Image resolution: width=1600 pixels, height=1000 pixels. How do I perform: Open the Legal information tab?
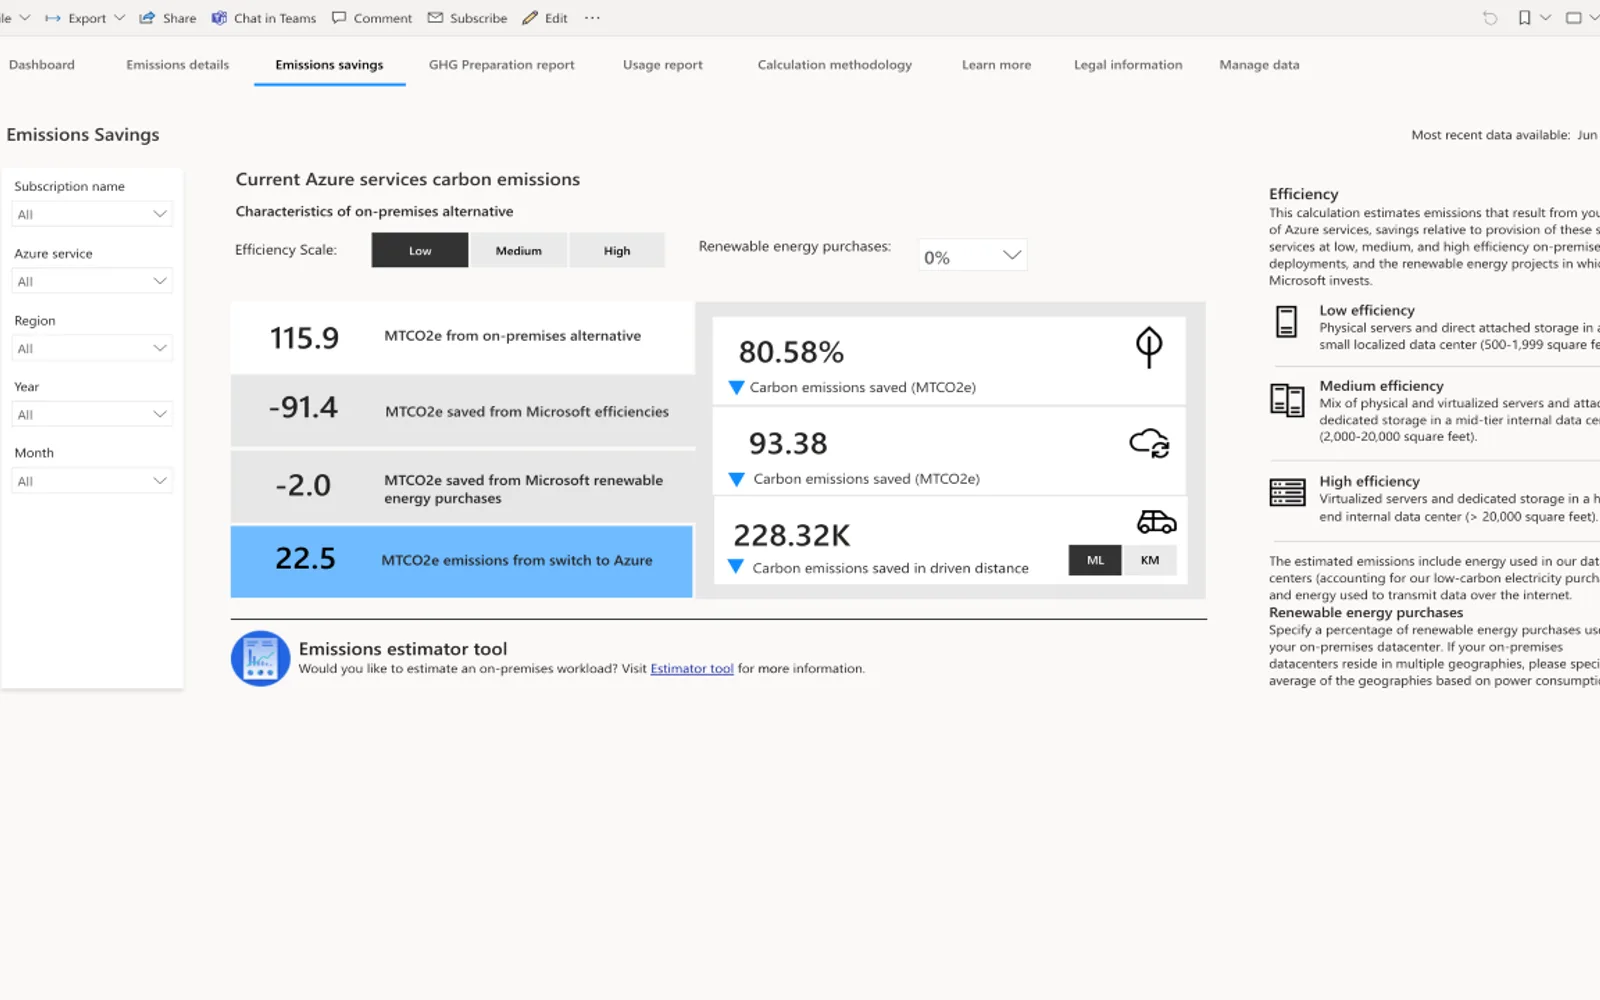[1128, 65]
